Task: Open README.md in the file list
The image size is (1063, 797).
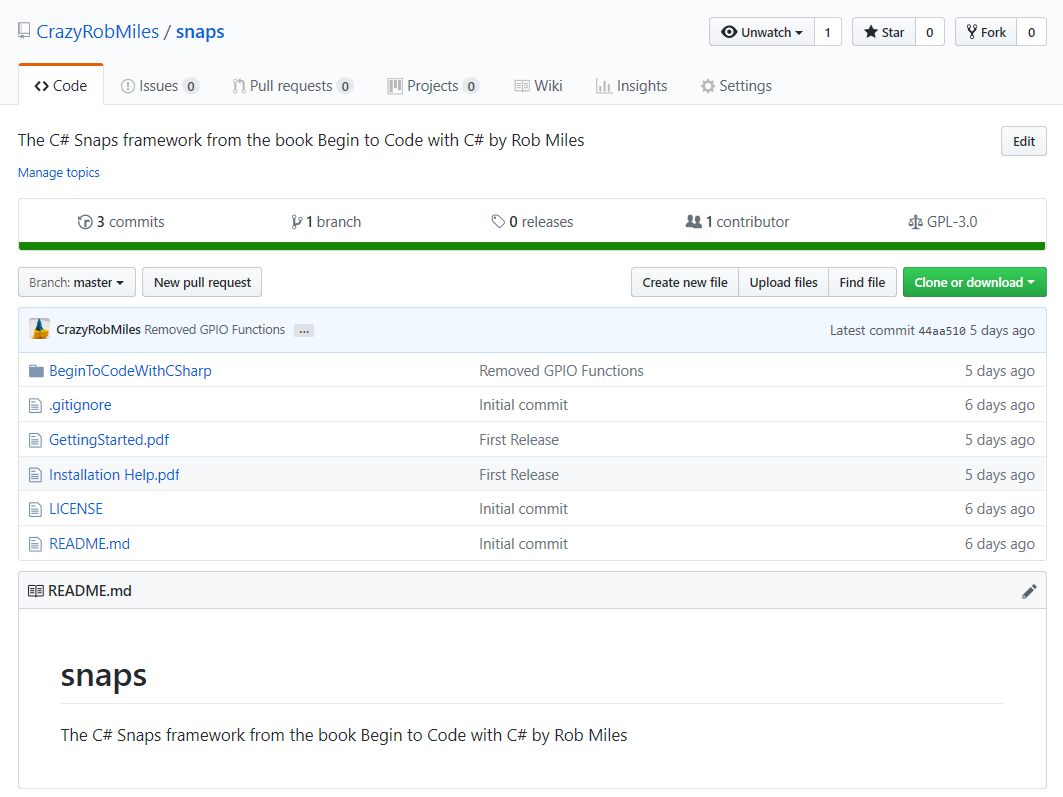Action: point(89,544)
